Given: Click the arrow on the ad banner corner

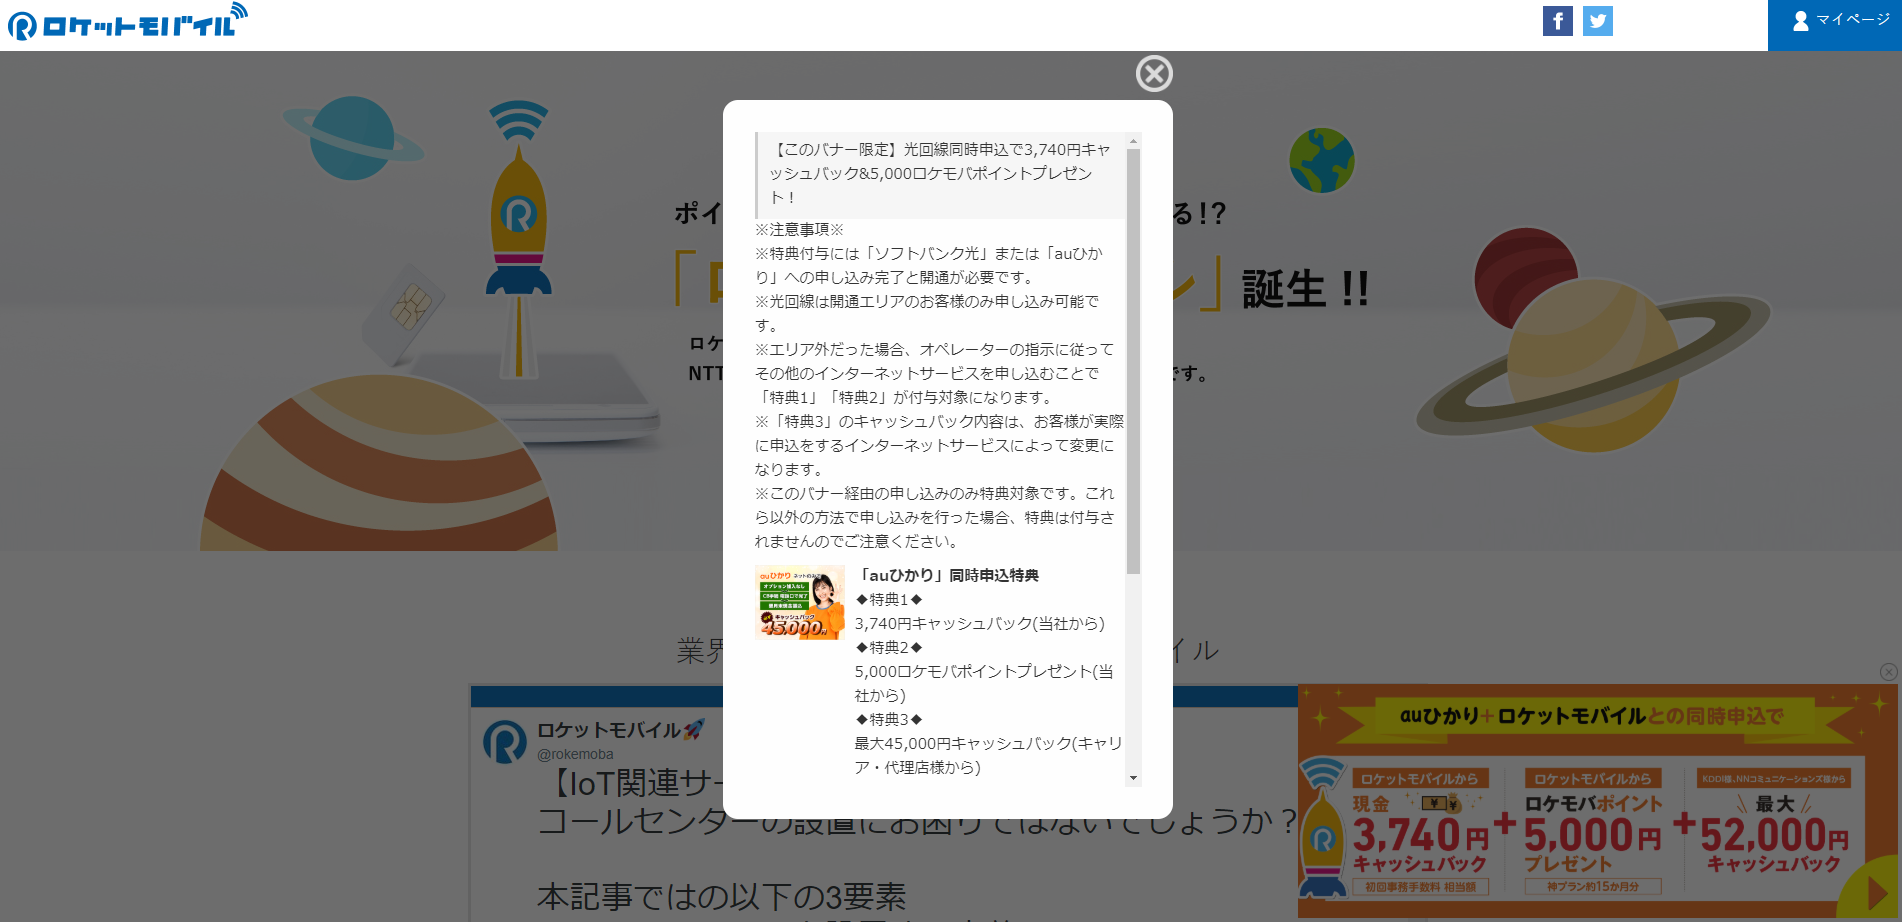Looking at the screenshot, I should point(1876,892).
